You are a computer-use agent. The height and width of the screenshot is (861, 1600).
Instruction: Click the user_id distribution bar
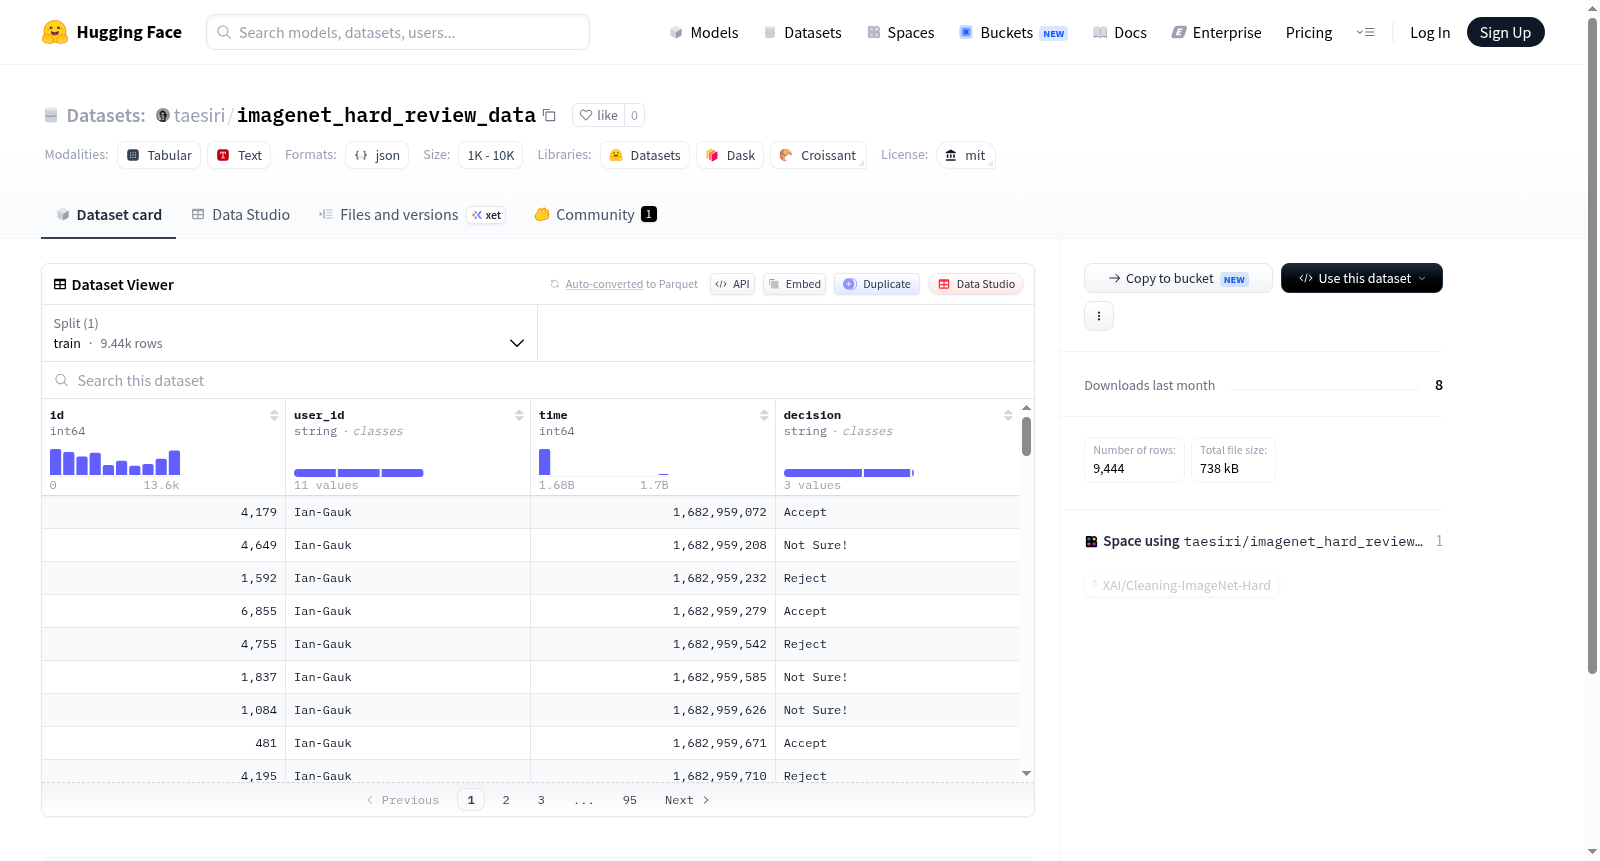359,473
